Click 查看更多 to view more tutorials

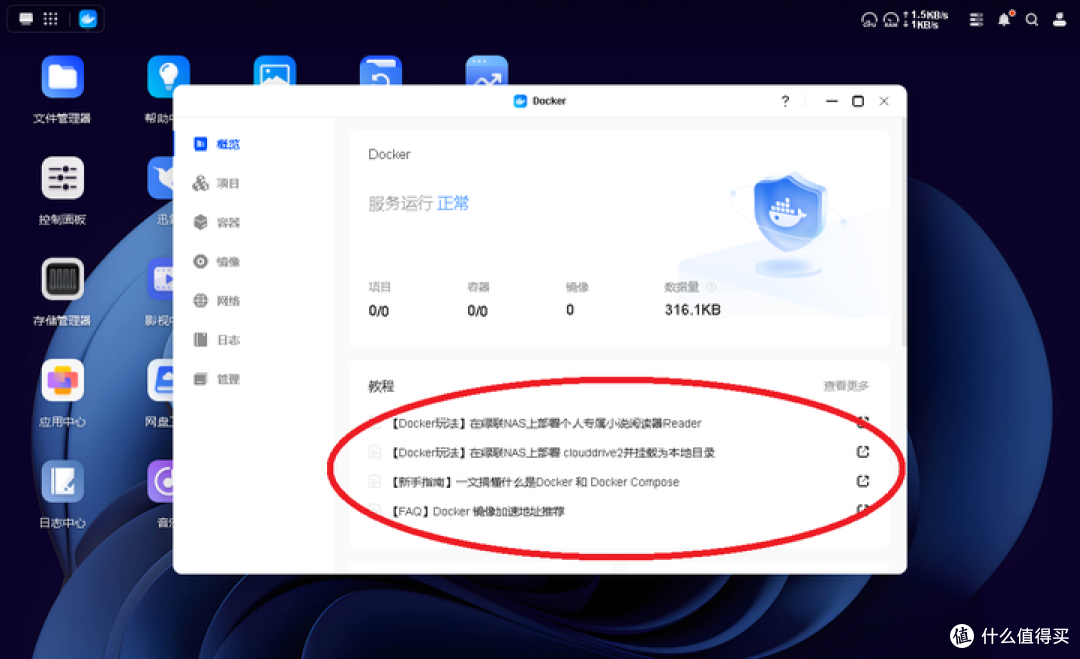pos(846,386)
